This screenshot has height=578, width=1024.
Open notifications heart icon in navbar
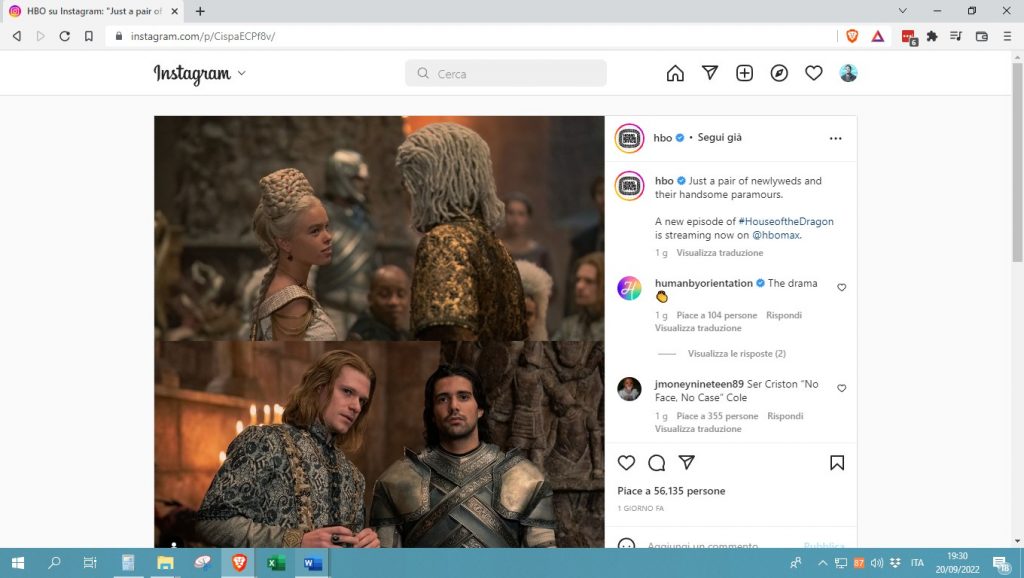(814, 73)
